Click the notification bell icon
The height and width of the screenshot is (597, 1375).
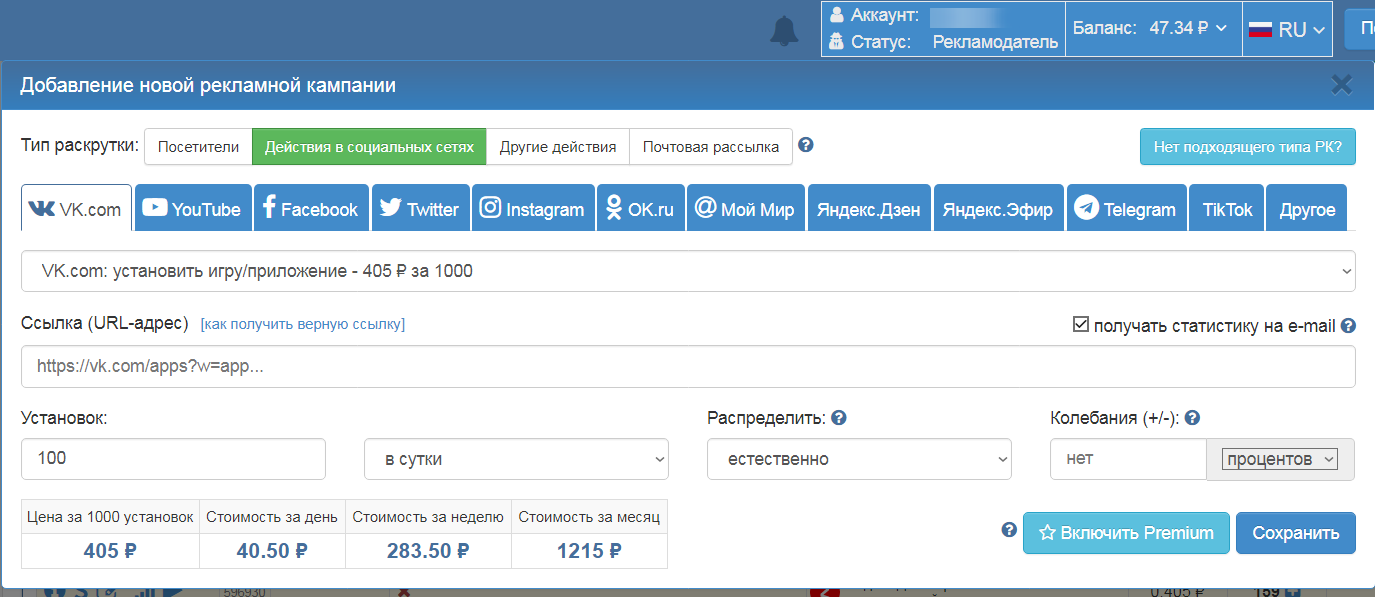click(x=784, y=31)
